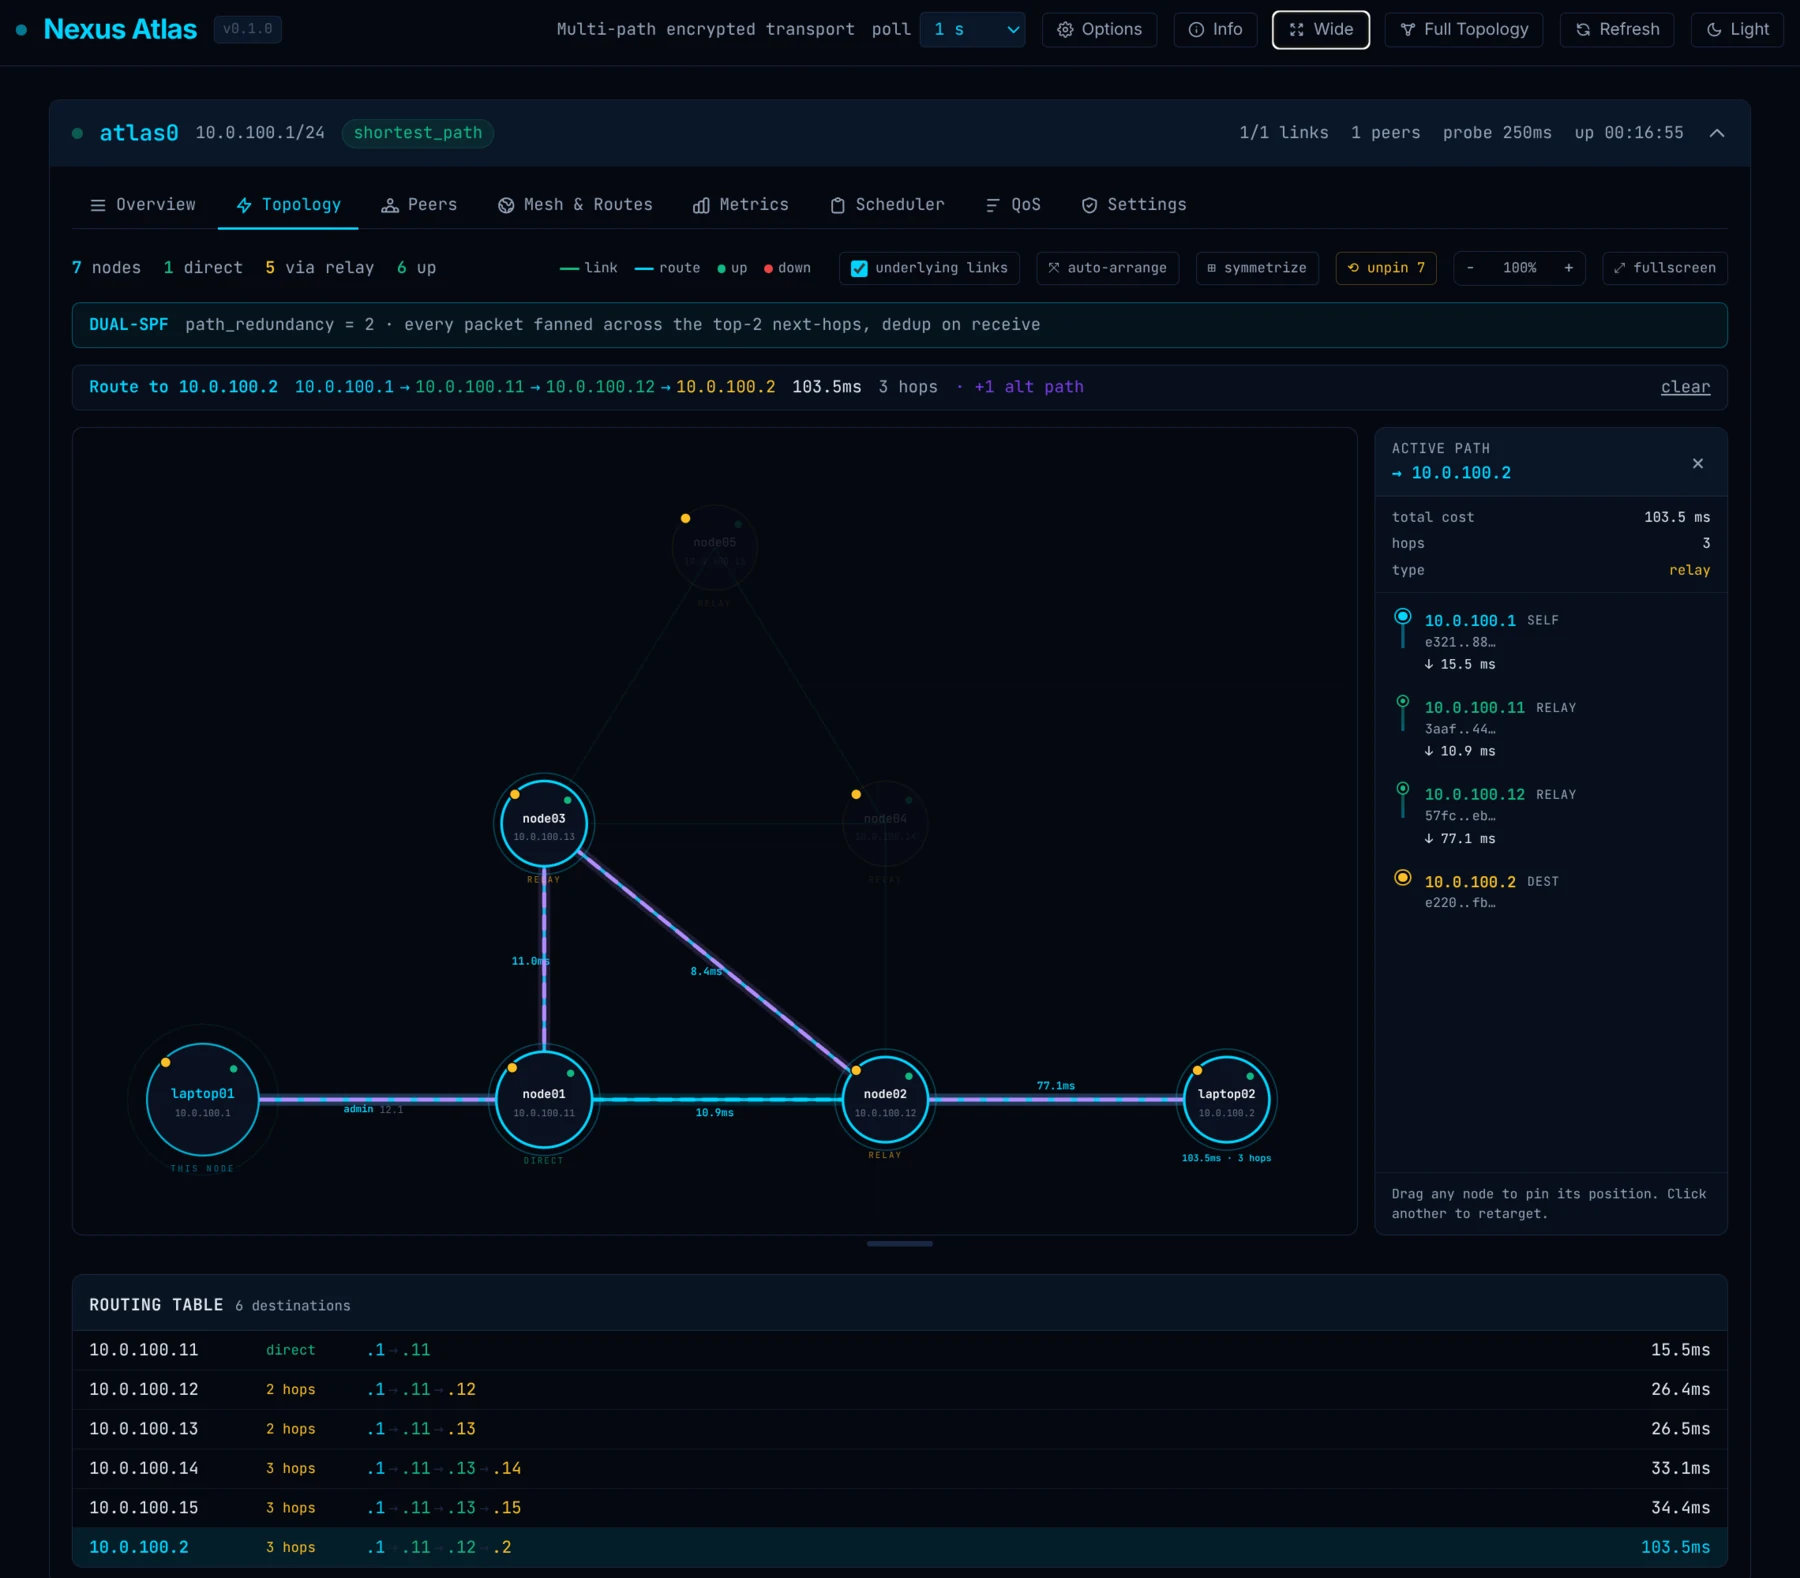Image resolution: width=1800 pixels, height=1578 pixels.
Task: Uncheck the underlying links checkbox
Action: point(859,268)
